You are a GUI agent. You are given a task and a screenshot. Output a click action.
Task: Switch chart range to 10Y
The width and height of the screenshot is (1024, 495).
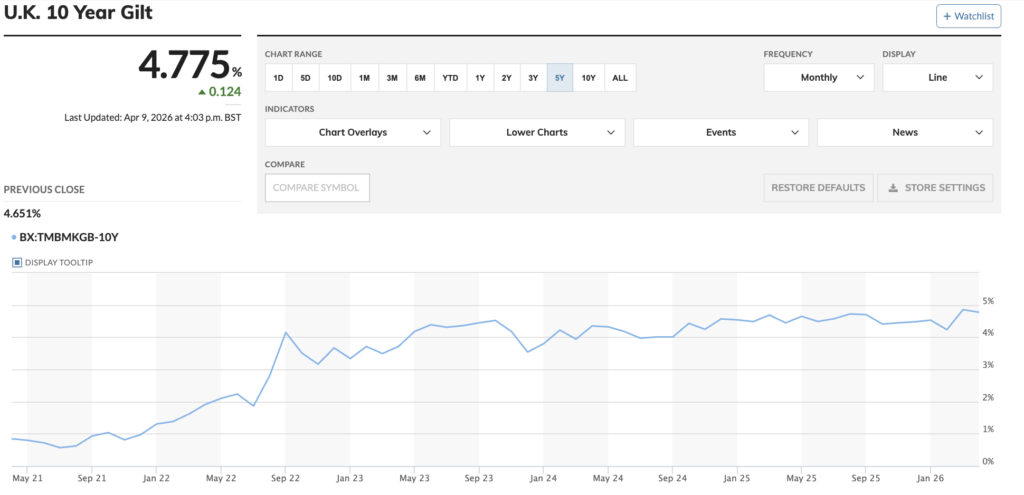click(588, 78)
